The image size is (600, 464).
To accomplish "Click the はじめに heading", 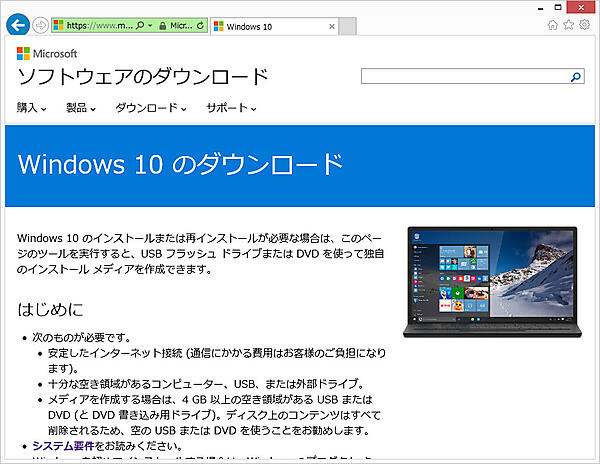I will click(51, 309).
